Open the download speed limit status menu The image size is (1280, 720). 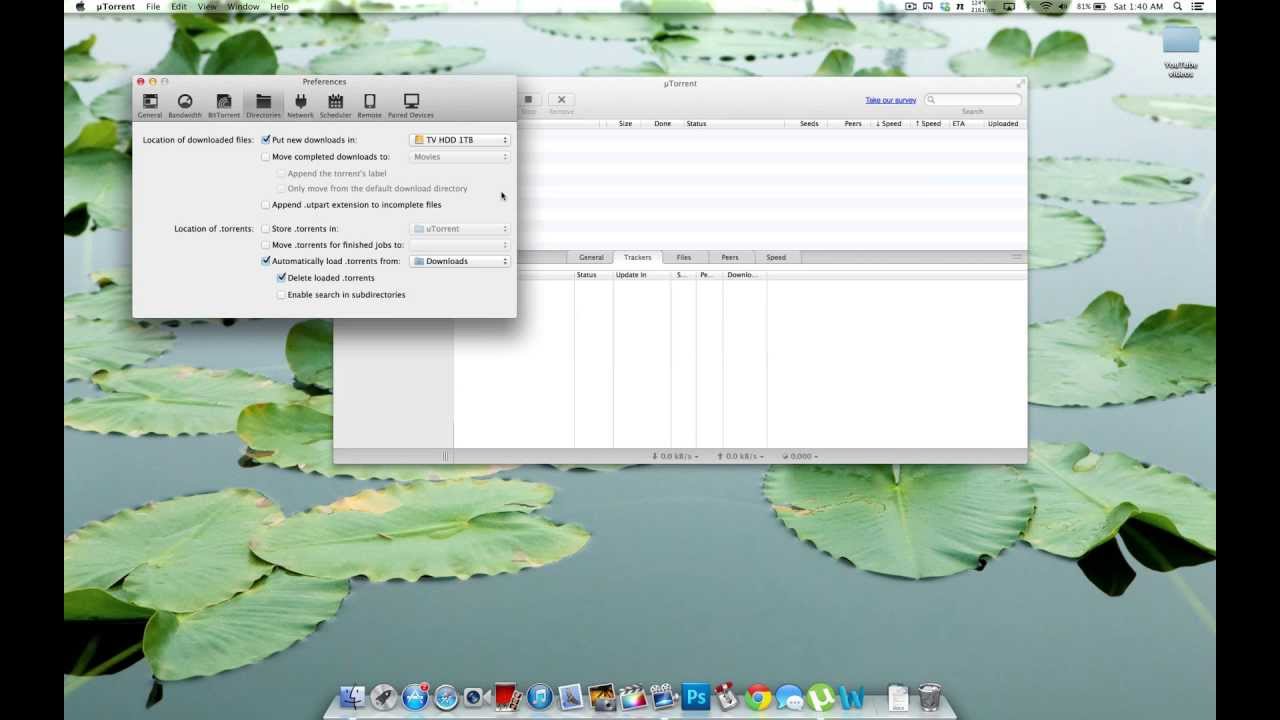click(675, 456)
